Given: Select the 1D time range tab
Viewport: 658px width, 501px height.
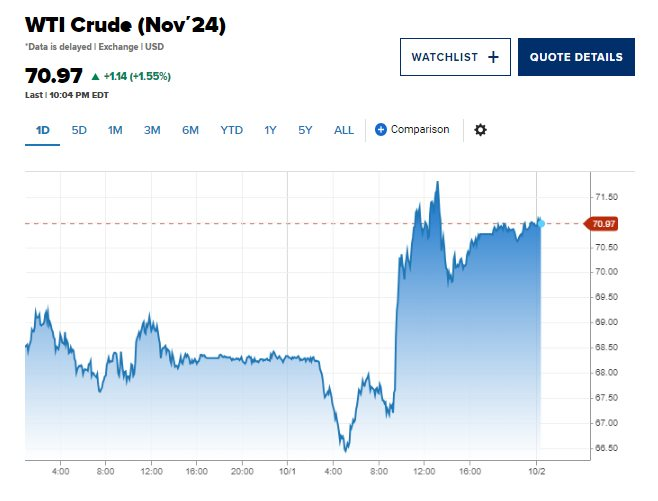Looking at the screenshot, I should click(43, 130).
